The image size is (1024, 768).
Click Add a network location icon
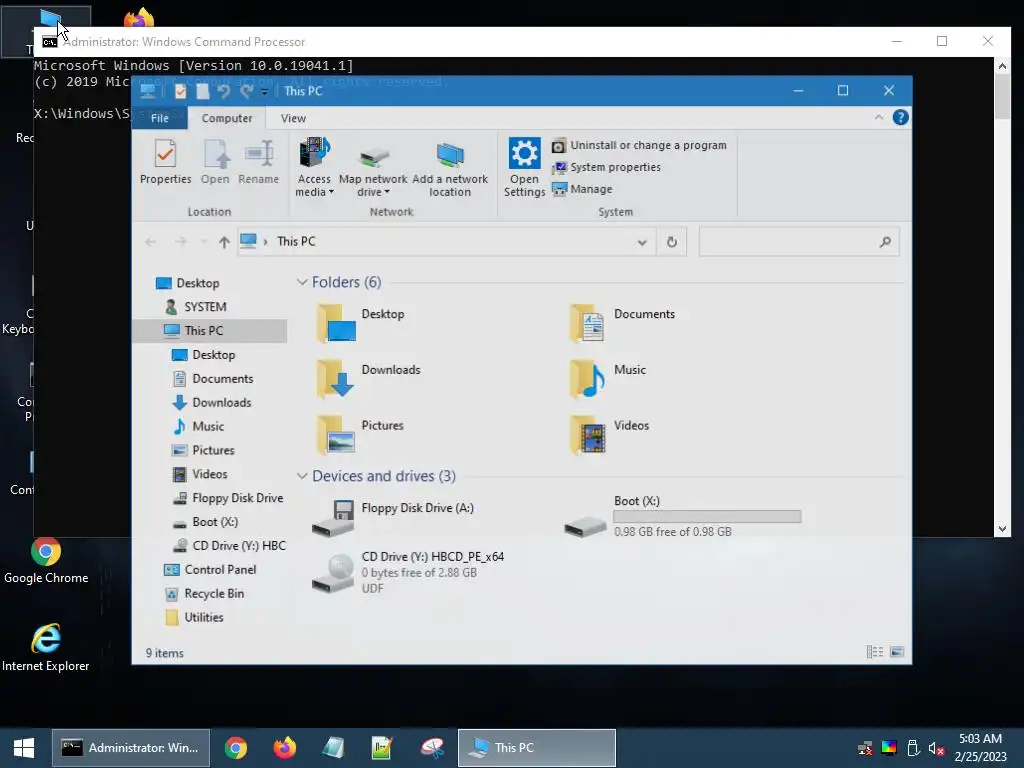(x=450, y=167)
